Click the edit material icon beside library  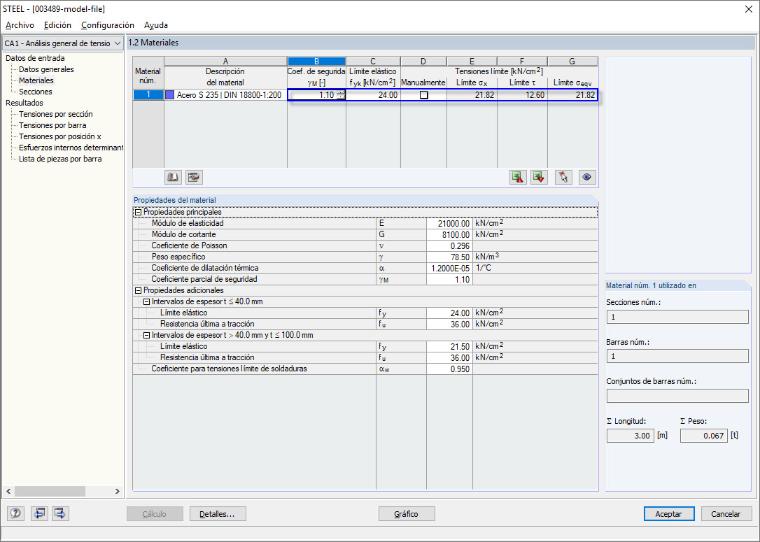pos(194,177)
